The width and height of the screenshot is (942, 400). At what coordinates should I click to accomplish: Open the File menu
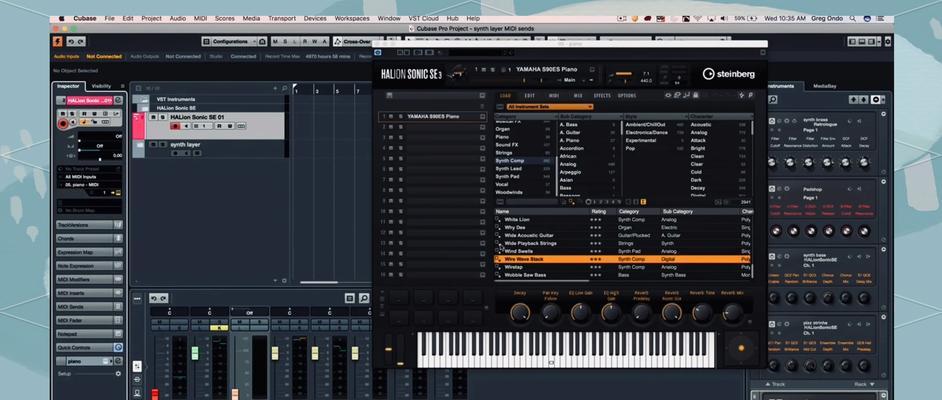click(x=109, y=19)
